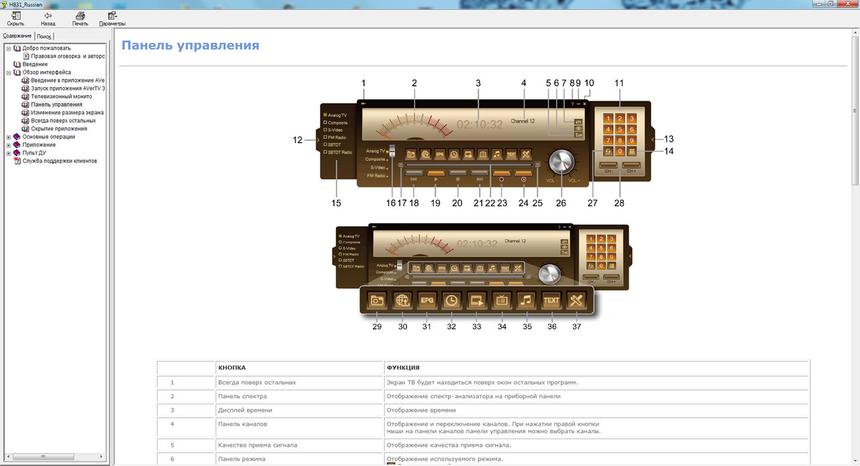Click record button above label 23
The width and height of the screenshot is (860, 466).
click(x=501, y=173)
